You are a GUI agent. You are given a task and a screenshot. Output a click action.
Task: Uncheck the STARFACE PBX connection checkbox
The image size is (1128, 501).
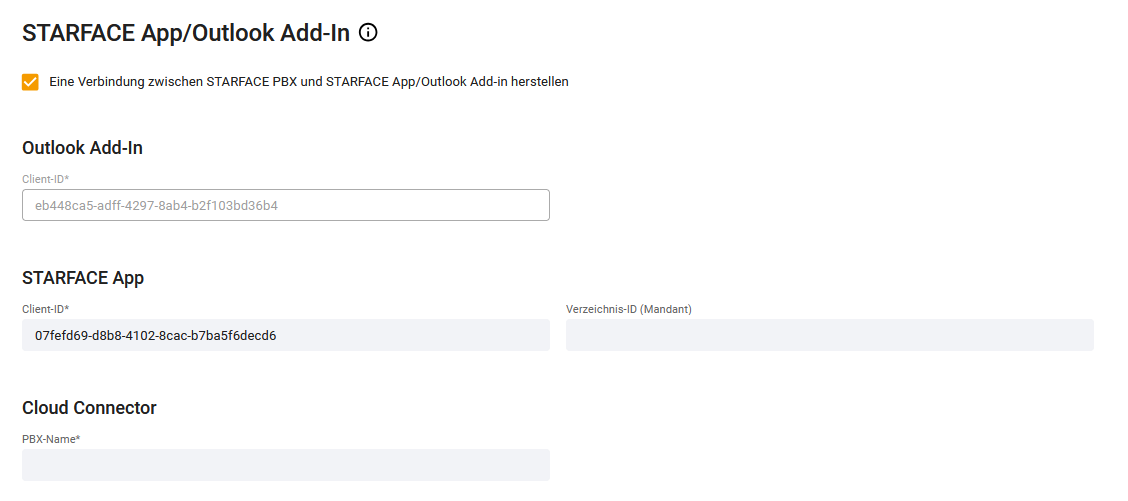tap(30, 82)
